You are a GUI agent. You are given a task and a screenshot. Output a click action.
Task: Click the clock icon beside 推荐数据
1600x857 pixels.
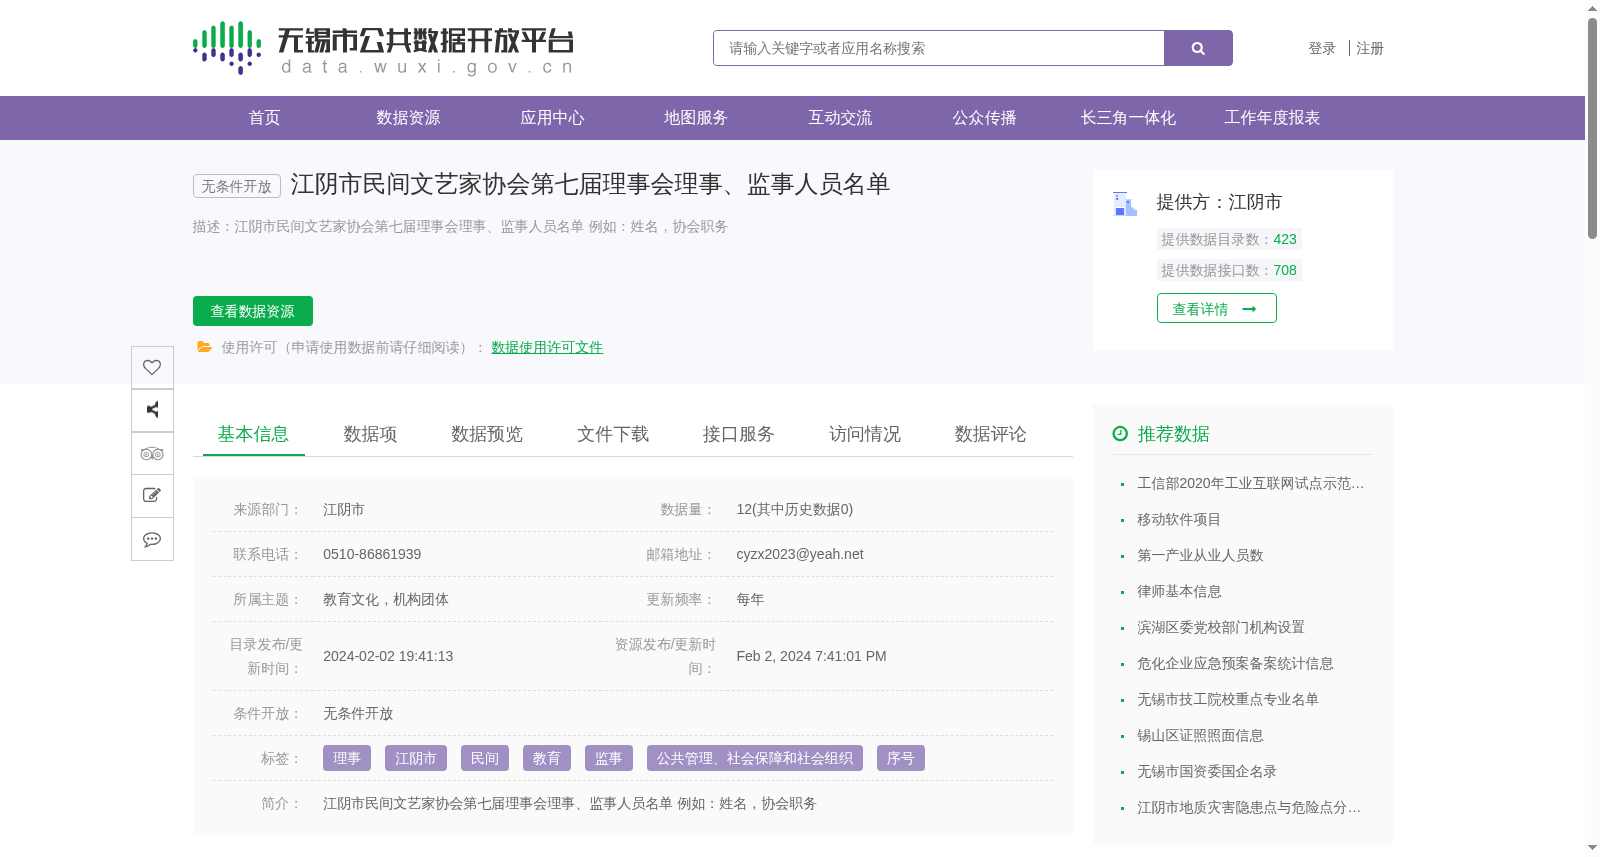pyautogui.click(x=1120, y=433)
